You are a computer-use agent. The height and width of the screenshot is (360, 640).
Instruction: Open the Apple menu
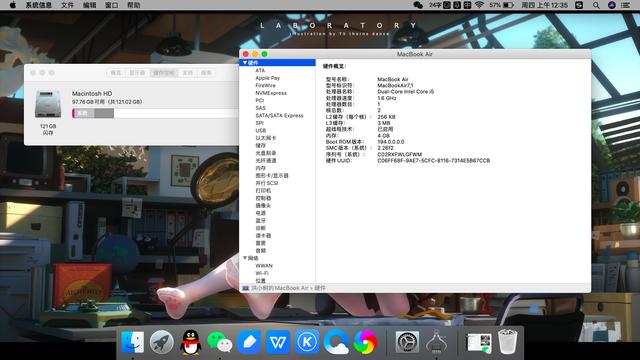13,5
